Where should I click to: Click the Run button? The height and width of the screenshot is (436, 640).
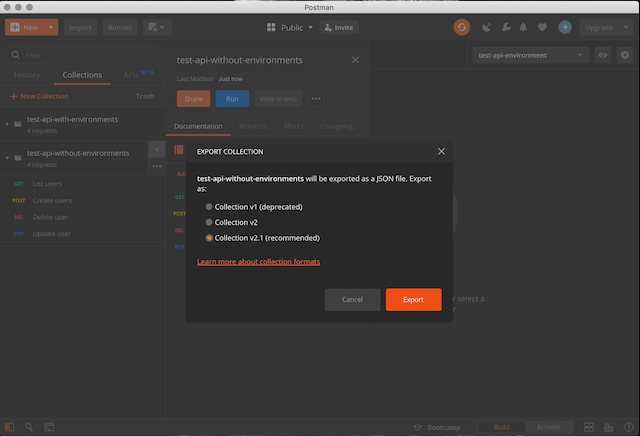pyautogui.click(x=232, y=99)
